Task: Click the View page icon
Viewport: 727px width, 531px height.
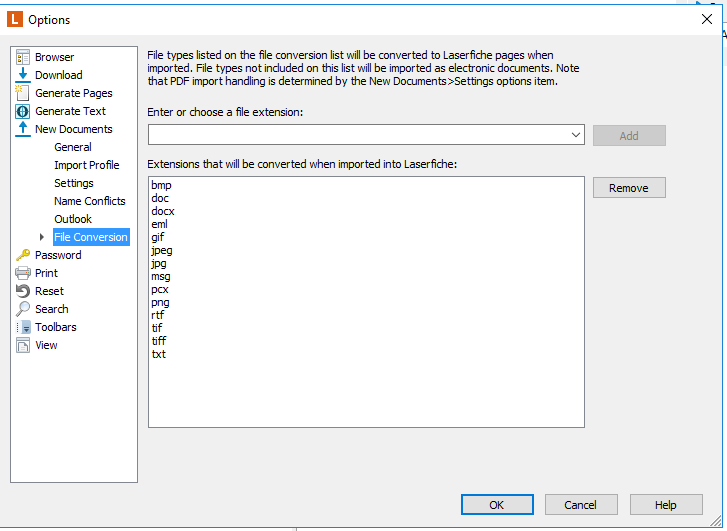Action: 23,345
